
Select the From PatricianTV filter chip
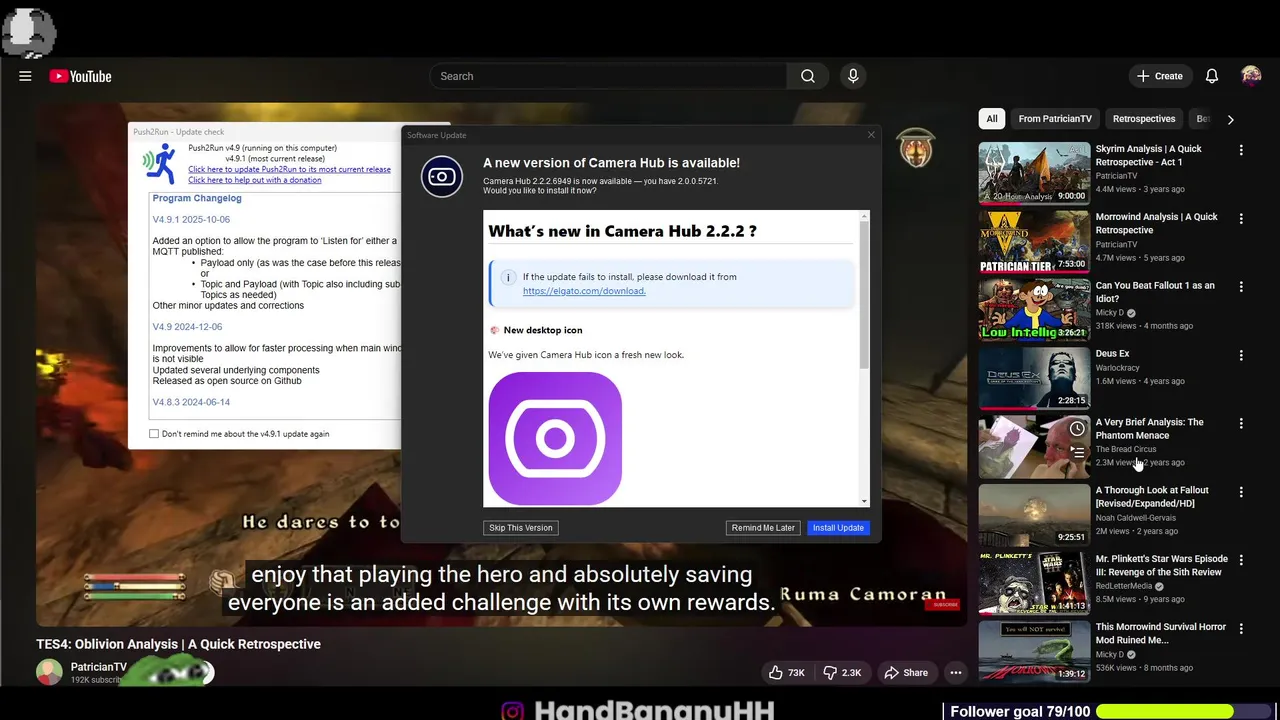[x=1055, y=119]
